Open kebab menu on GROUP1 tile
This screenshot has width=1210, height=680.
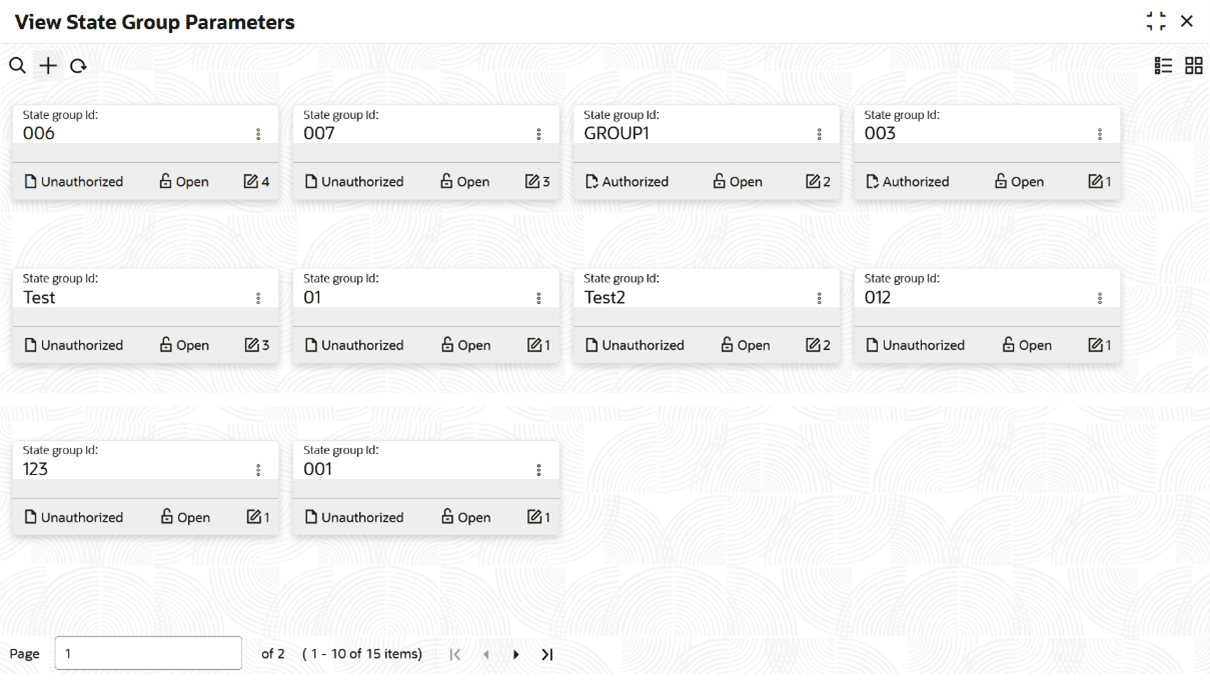819,134
